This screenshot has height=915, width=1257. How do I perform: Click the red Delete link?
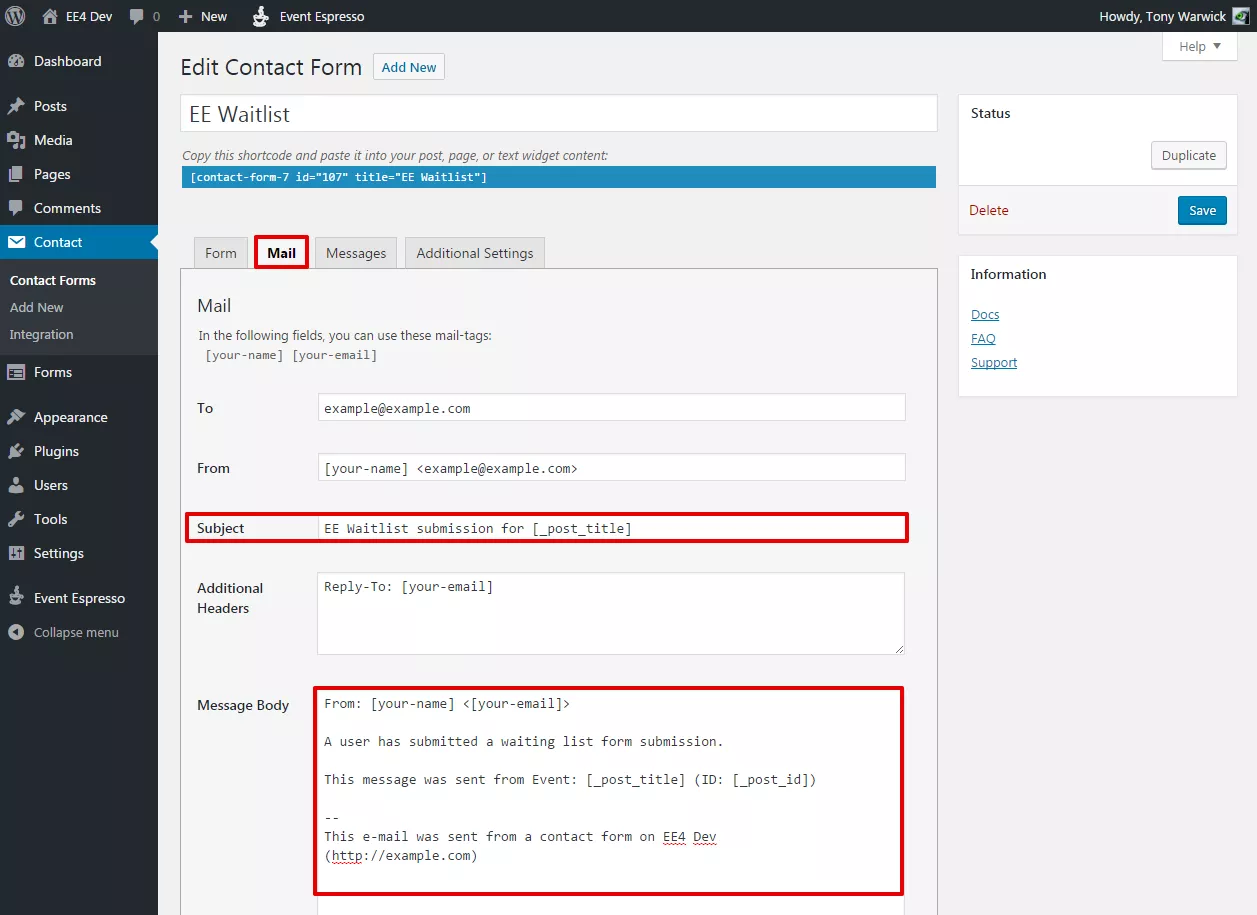pyautogui.click(x=989, y=210)
